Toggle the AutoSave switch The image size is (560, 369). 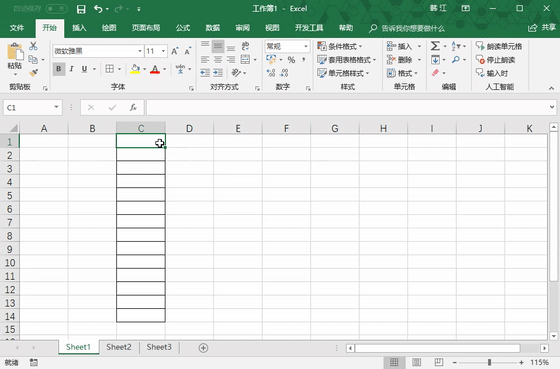click(57, 9)
